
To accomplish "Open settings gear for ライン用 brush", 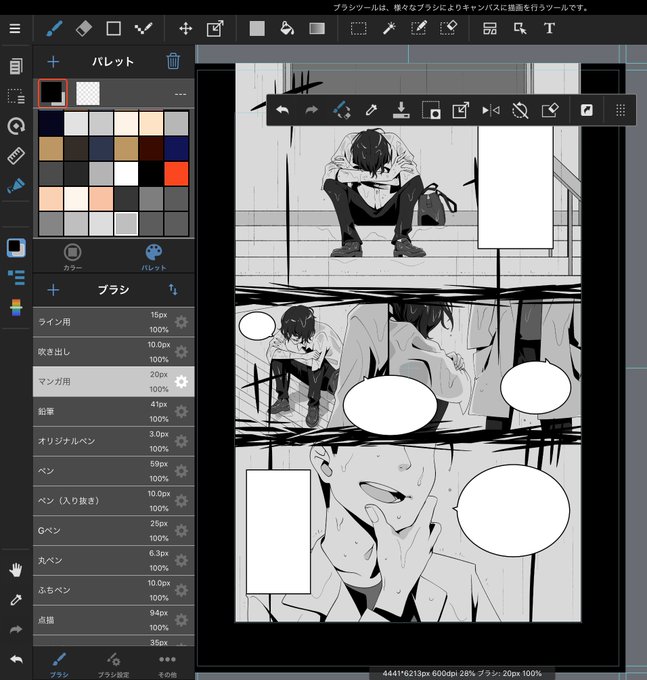I will point(181,322).
